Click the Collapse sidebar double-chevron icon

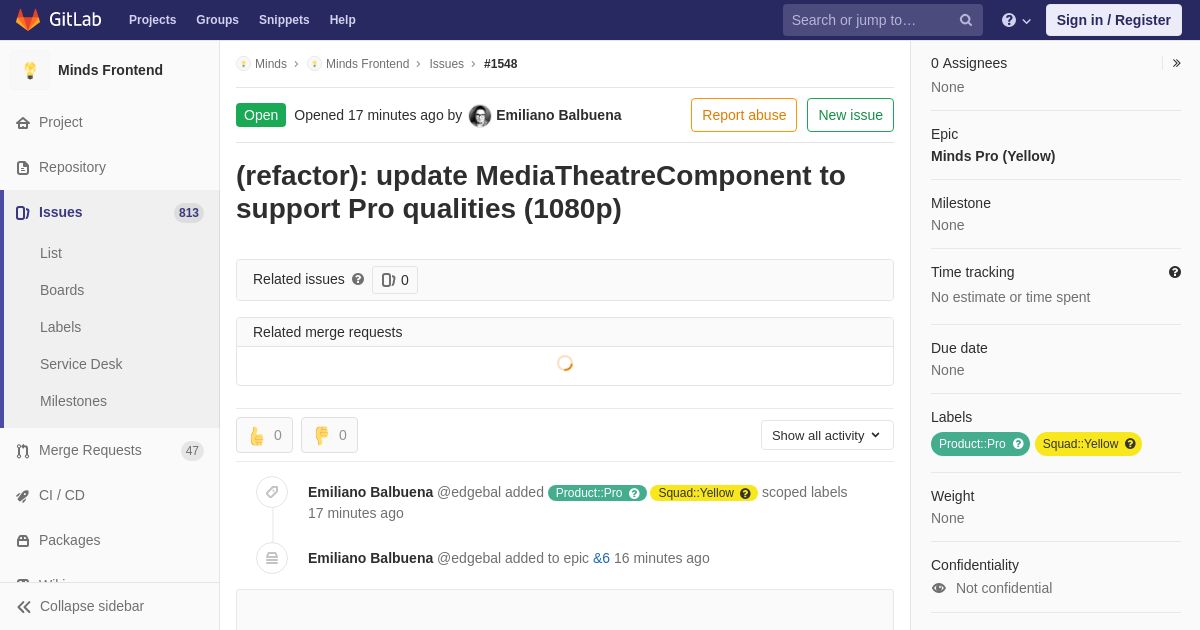click(24, 606)
